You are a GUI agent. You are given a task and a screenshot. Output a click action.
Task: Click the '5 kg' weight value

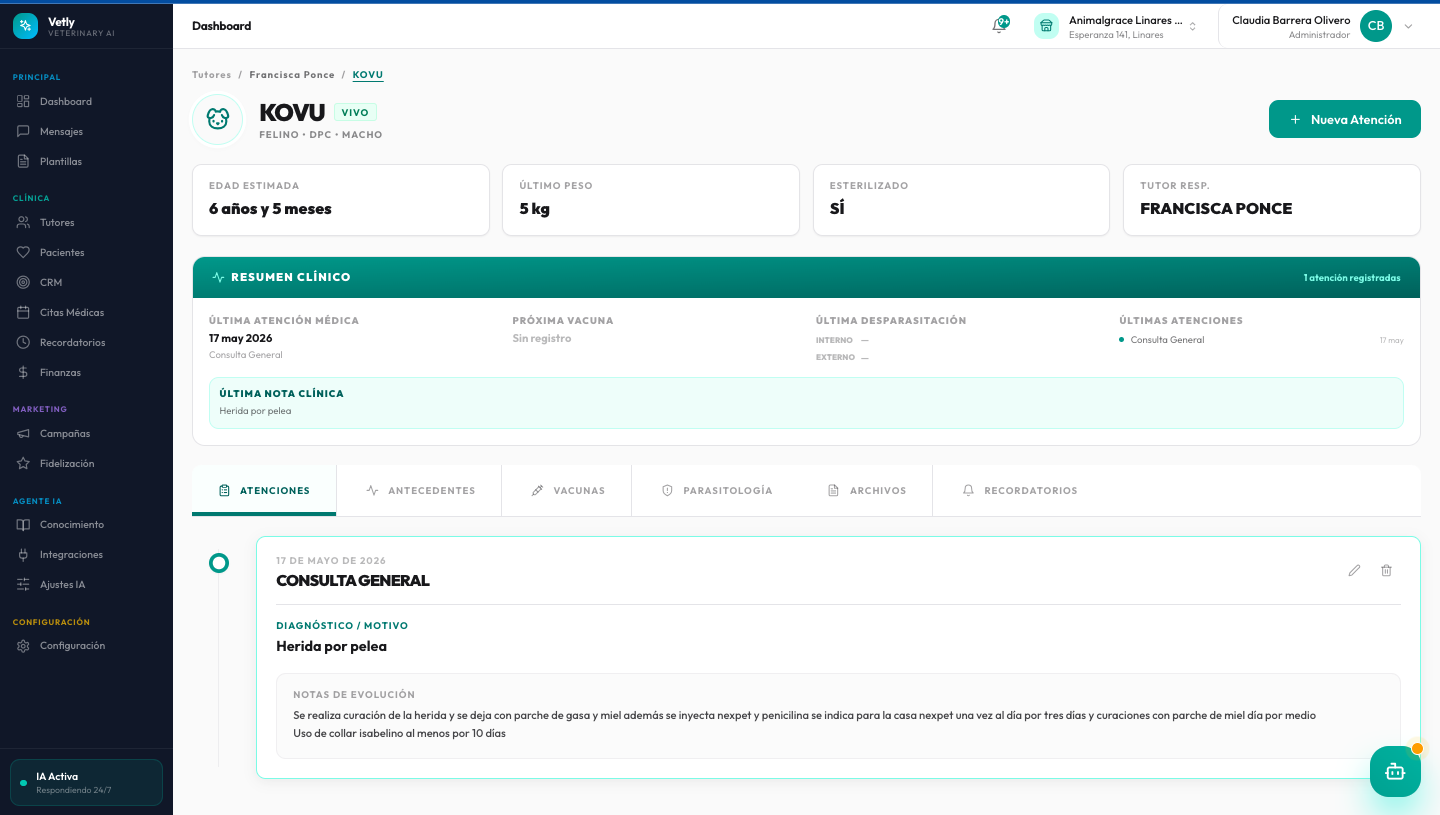pyautogui.click(x=534, y=209)
